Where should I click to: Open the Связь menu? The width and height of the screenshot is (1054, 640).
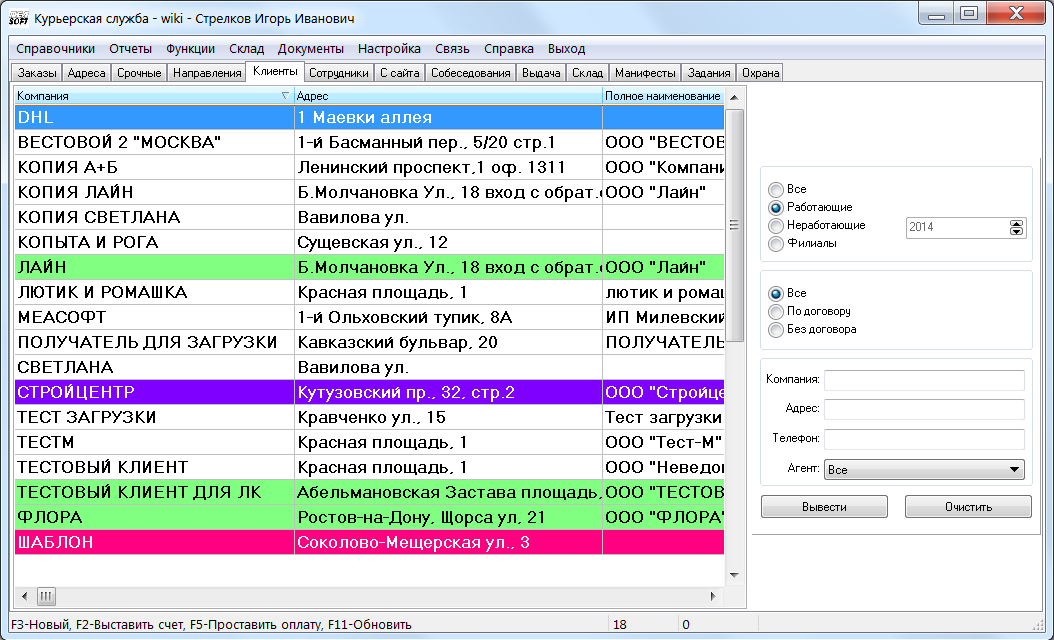tap(452, 48)
